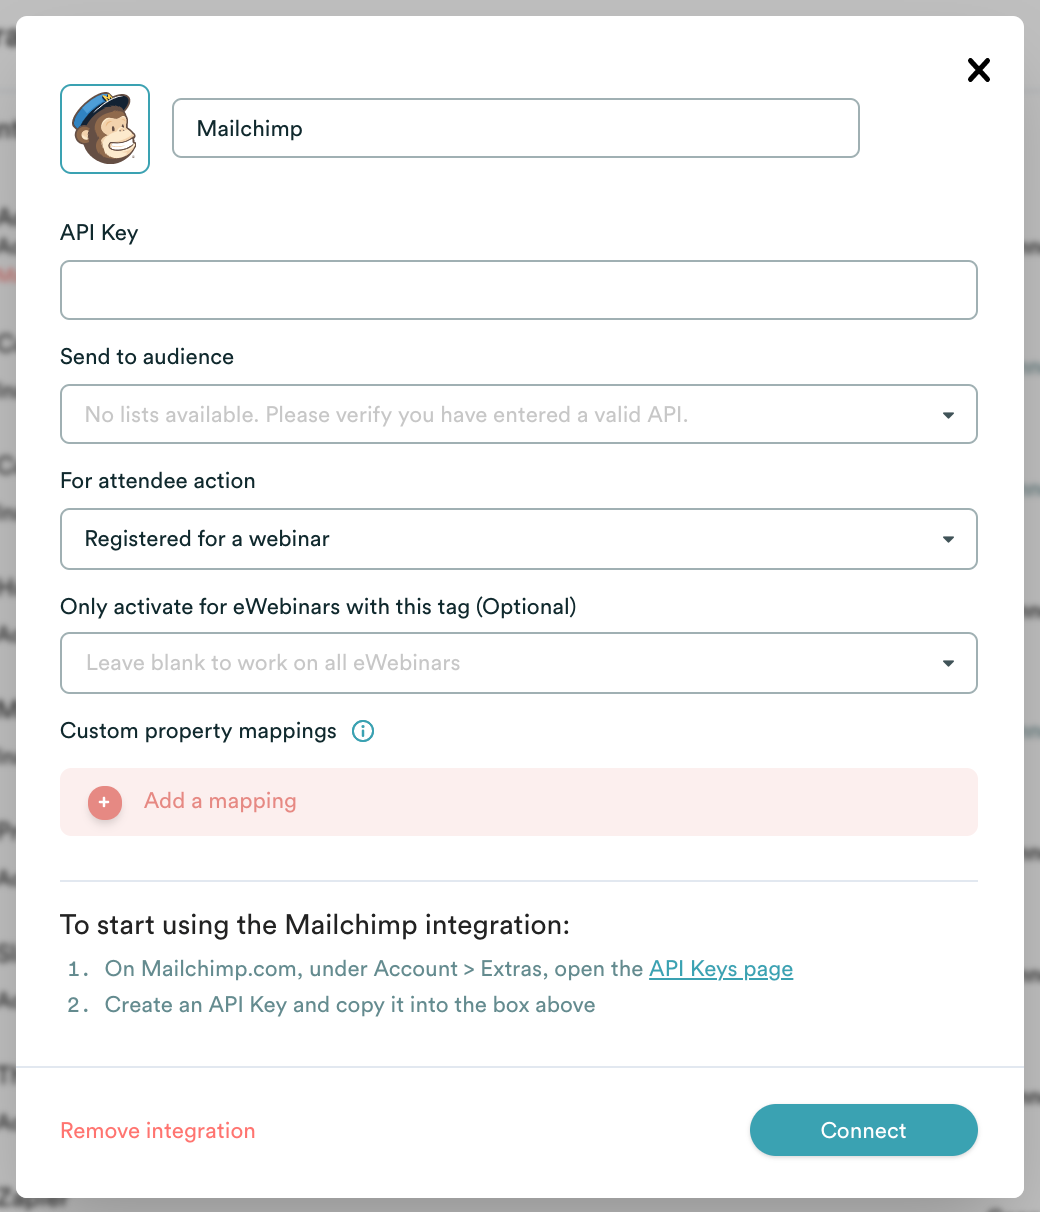The height and width of the screenshot is (1212, 1040).
Task: Open the API Keys page link
Action: pyautogui.click(x=720, y=968)
